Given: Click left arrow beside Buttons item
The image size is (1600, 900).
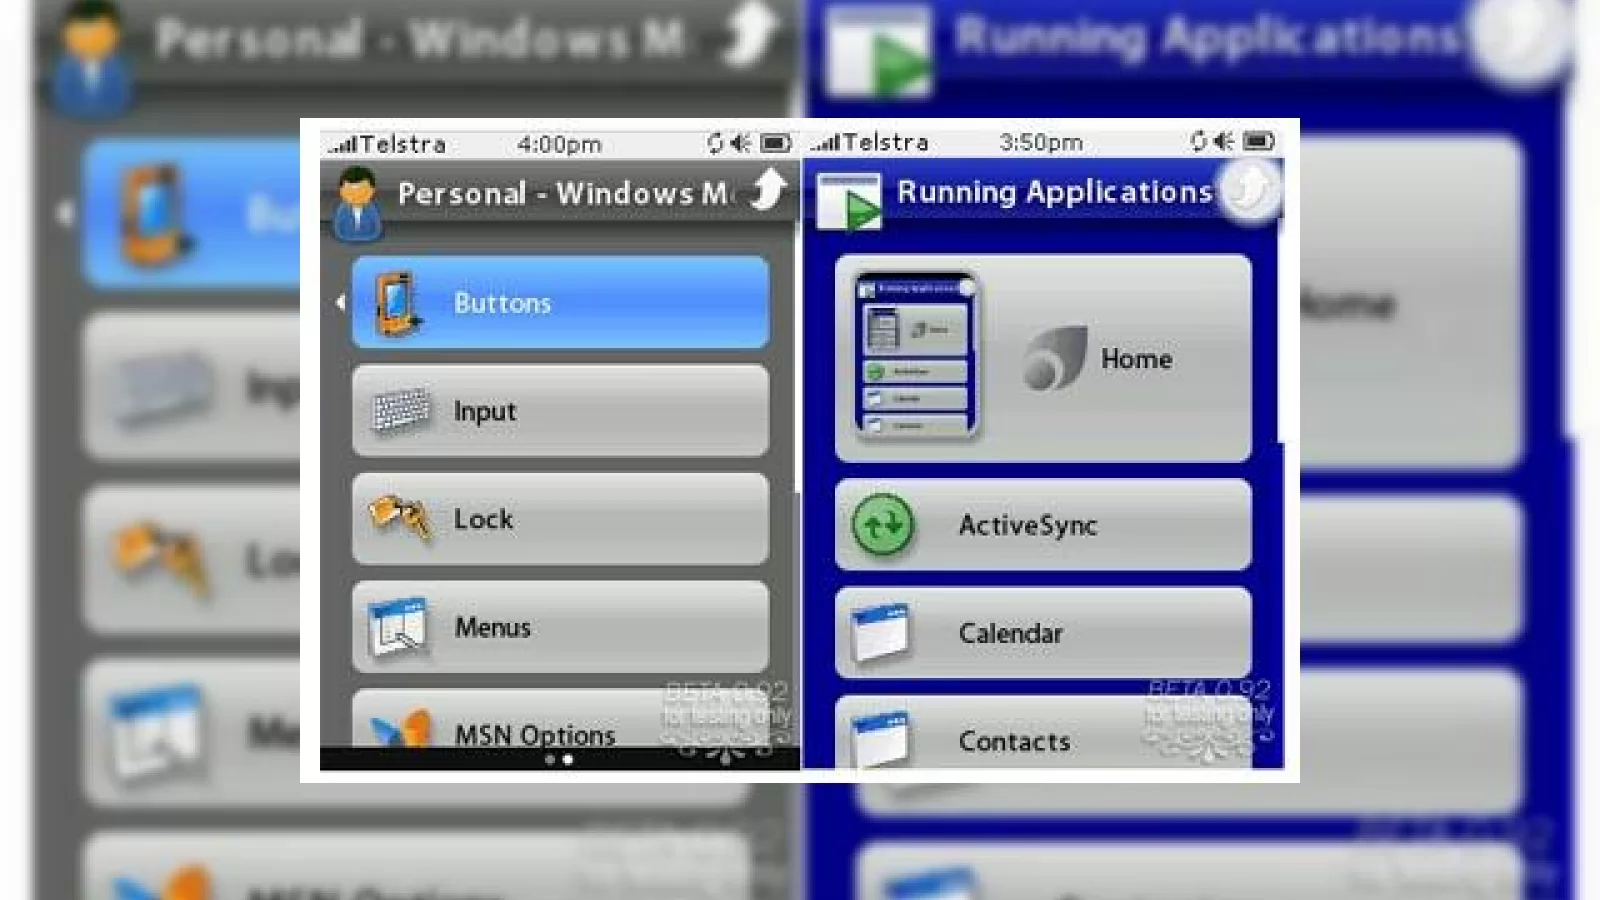Looking at the screenshot, I should point(341,302).
